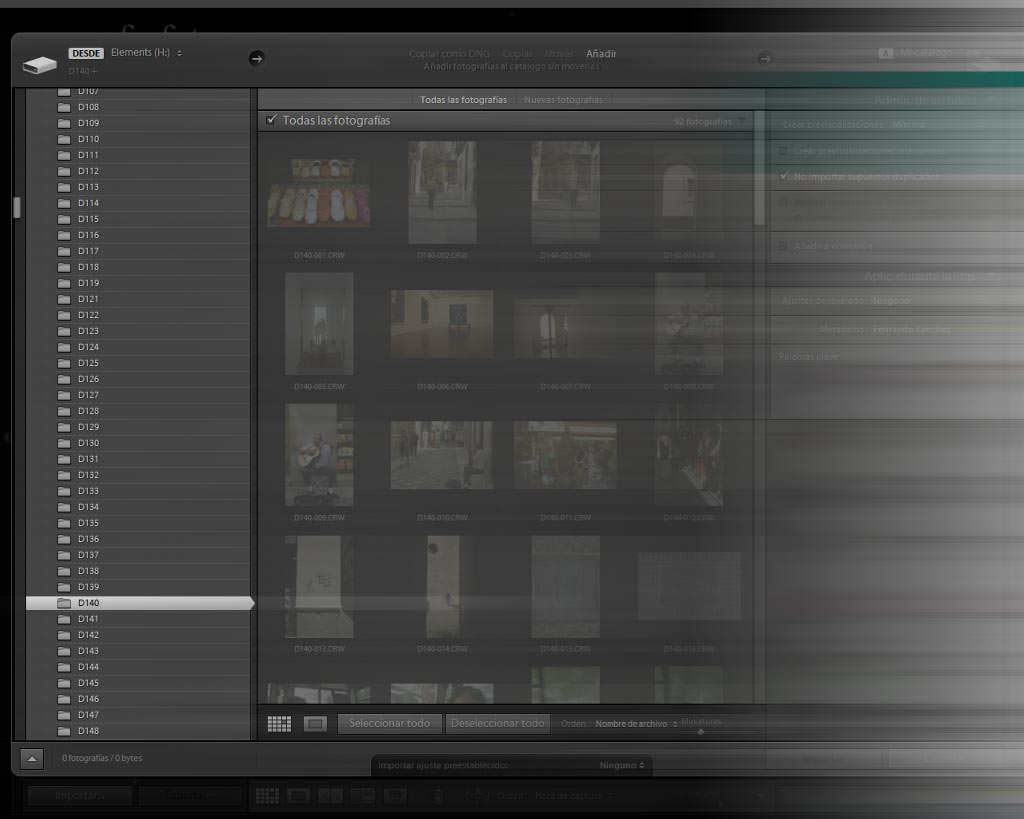Click folder icon for D125
Viewport: 1024px width, 819px height.
(64, 363)
